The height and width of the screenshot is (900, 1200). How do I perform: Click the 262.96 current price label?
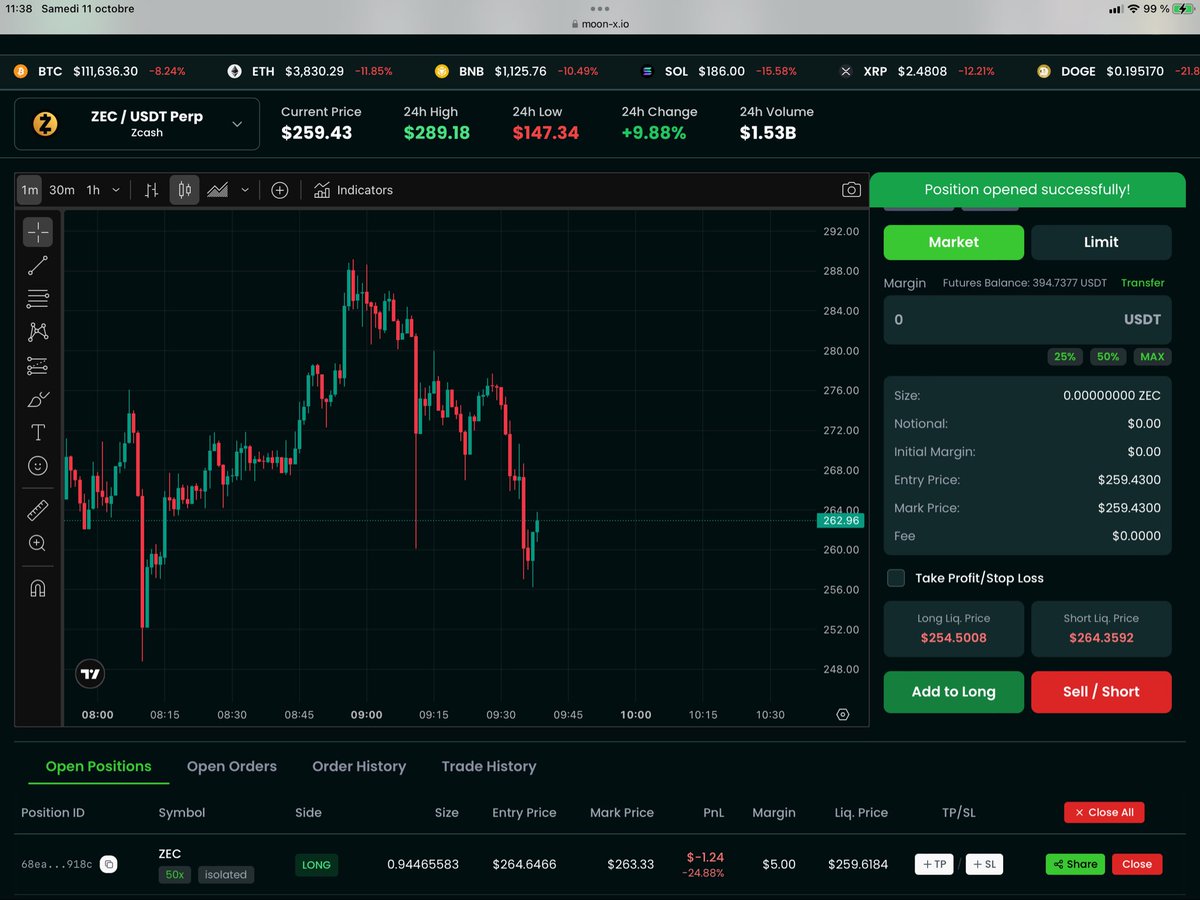(840, 520)
